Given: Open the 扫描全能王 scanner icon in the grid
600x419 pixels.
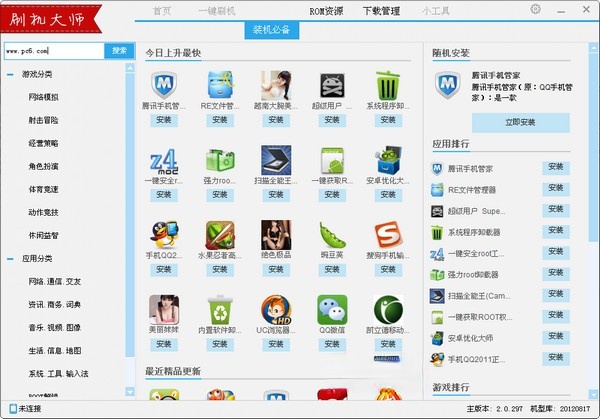Looking at the screenshot, I should (x=276, y=160).
